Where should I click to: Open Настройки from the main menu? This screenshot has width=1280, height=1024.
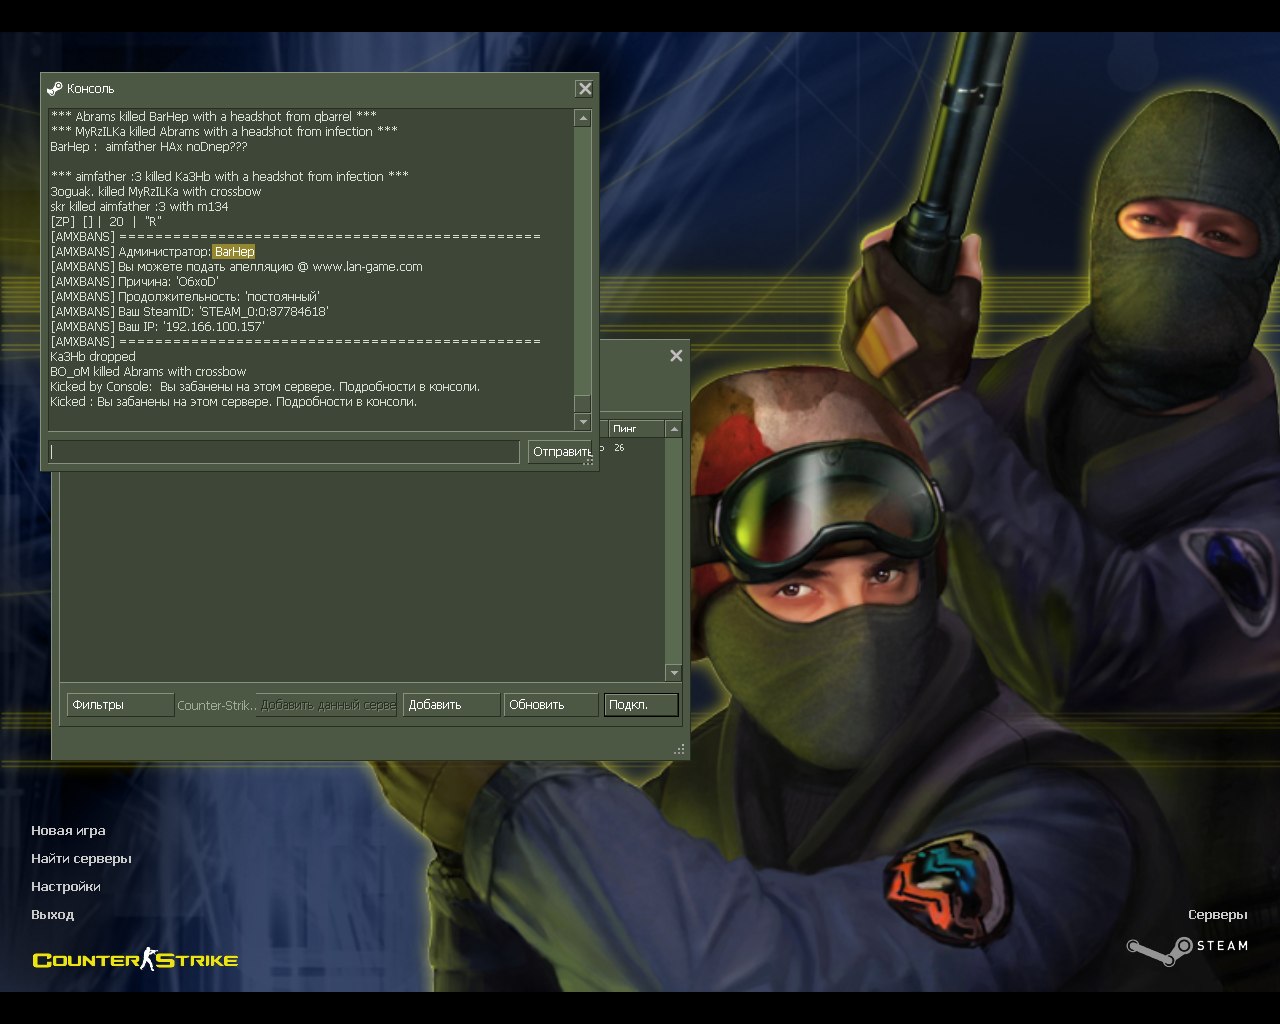tap(66, 887)
